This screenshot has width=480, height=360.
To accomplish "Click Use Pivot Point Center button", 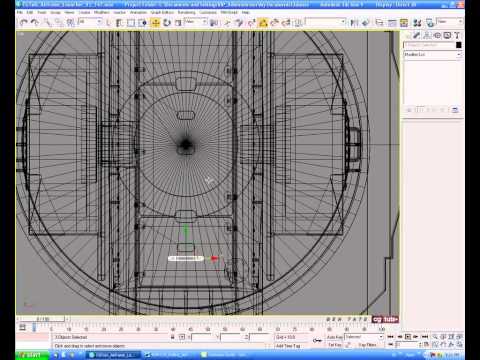I will coord(214,23).
